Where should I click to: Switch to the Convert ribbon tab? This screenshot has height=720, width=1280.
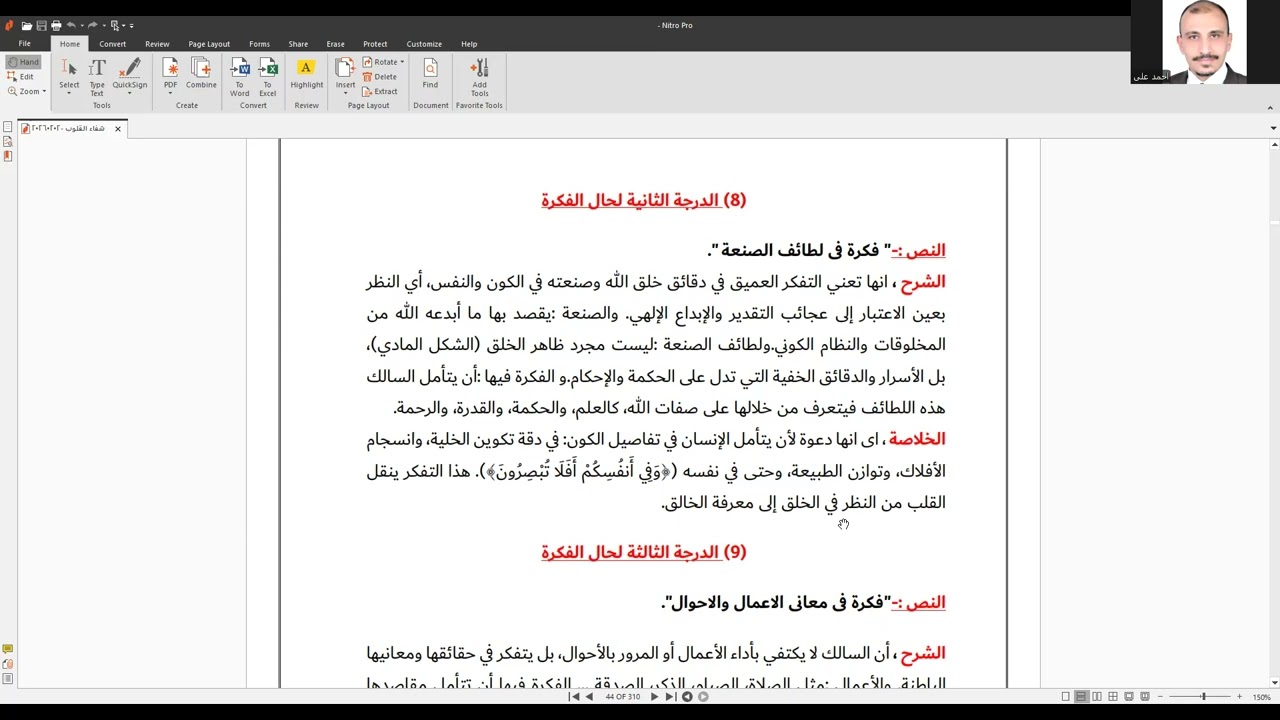(112, 44)
